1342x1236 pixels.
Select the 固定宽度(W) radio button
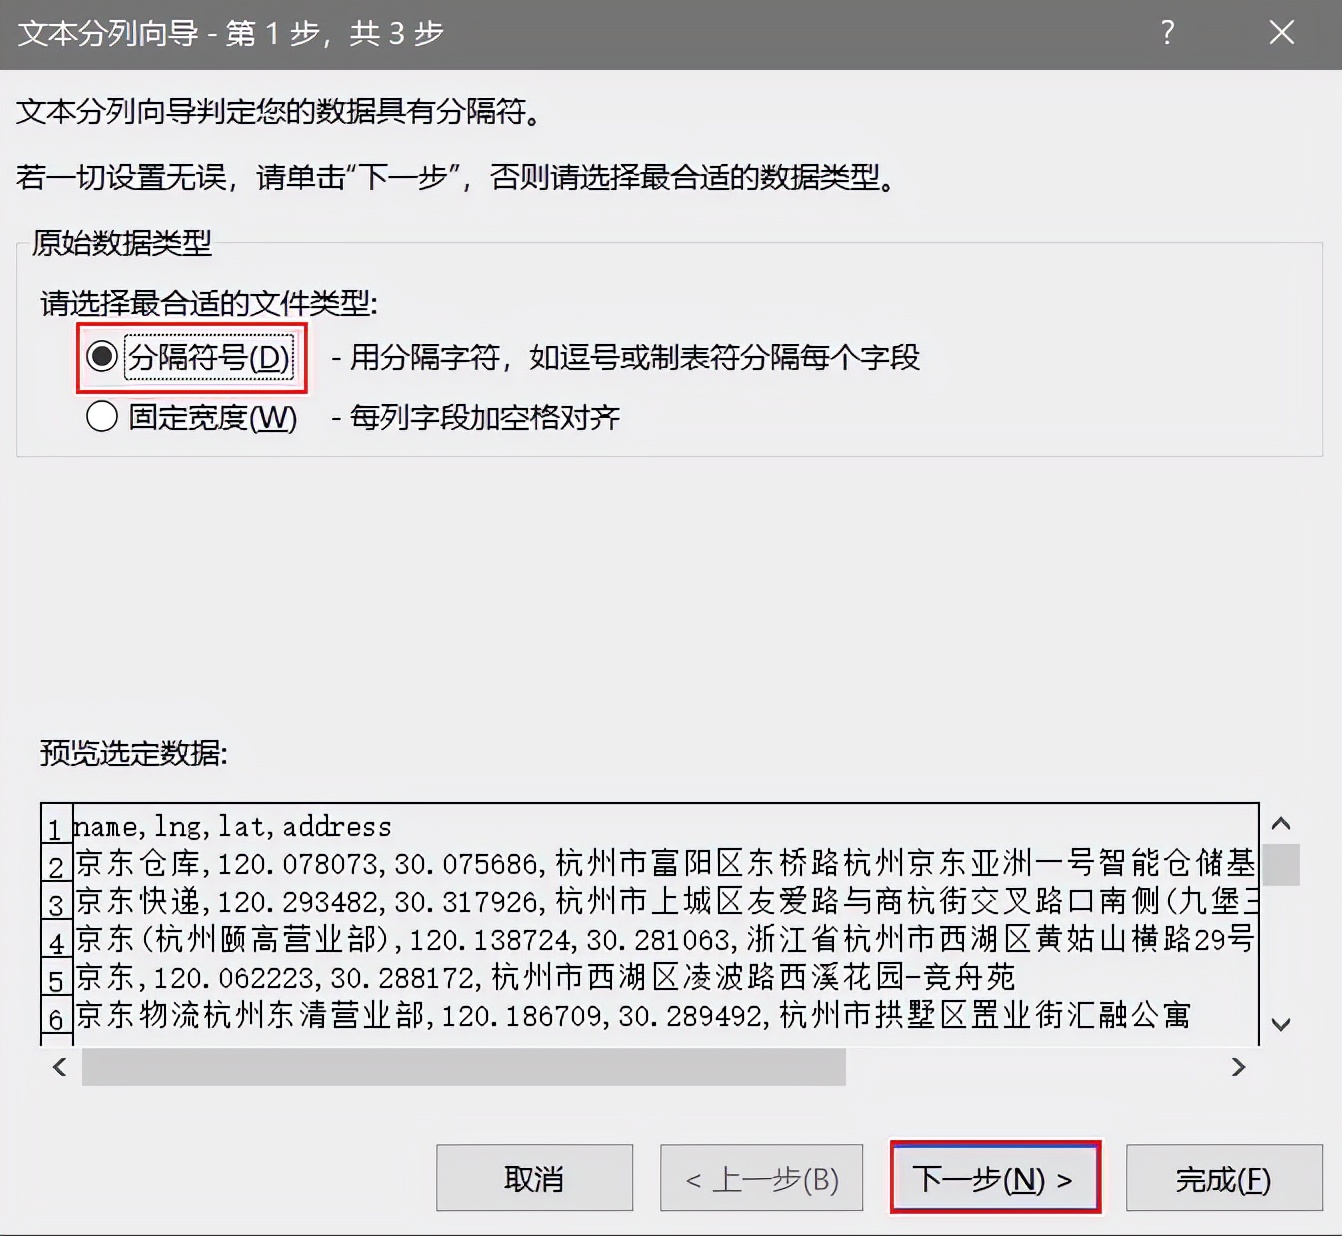(101, 417)
